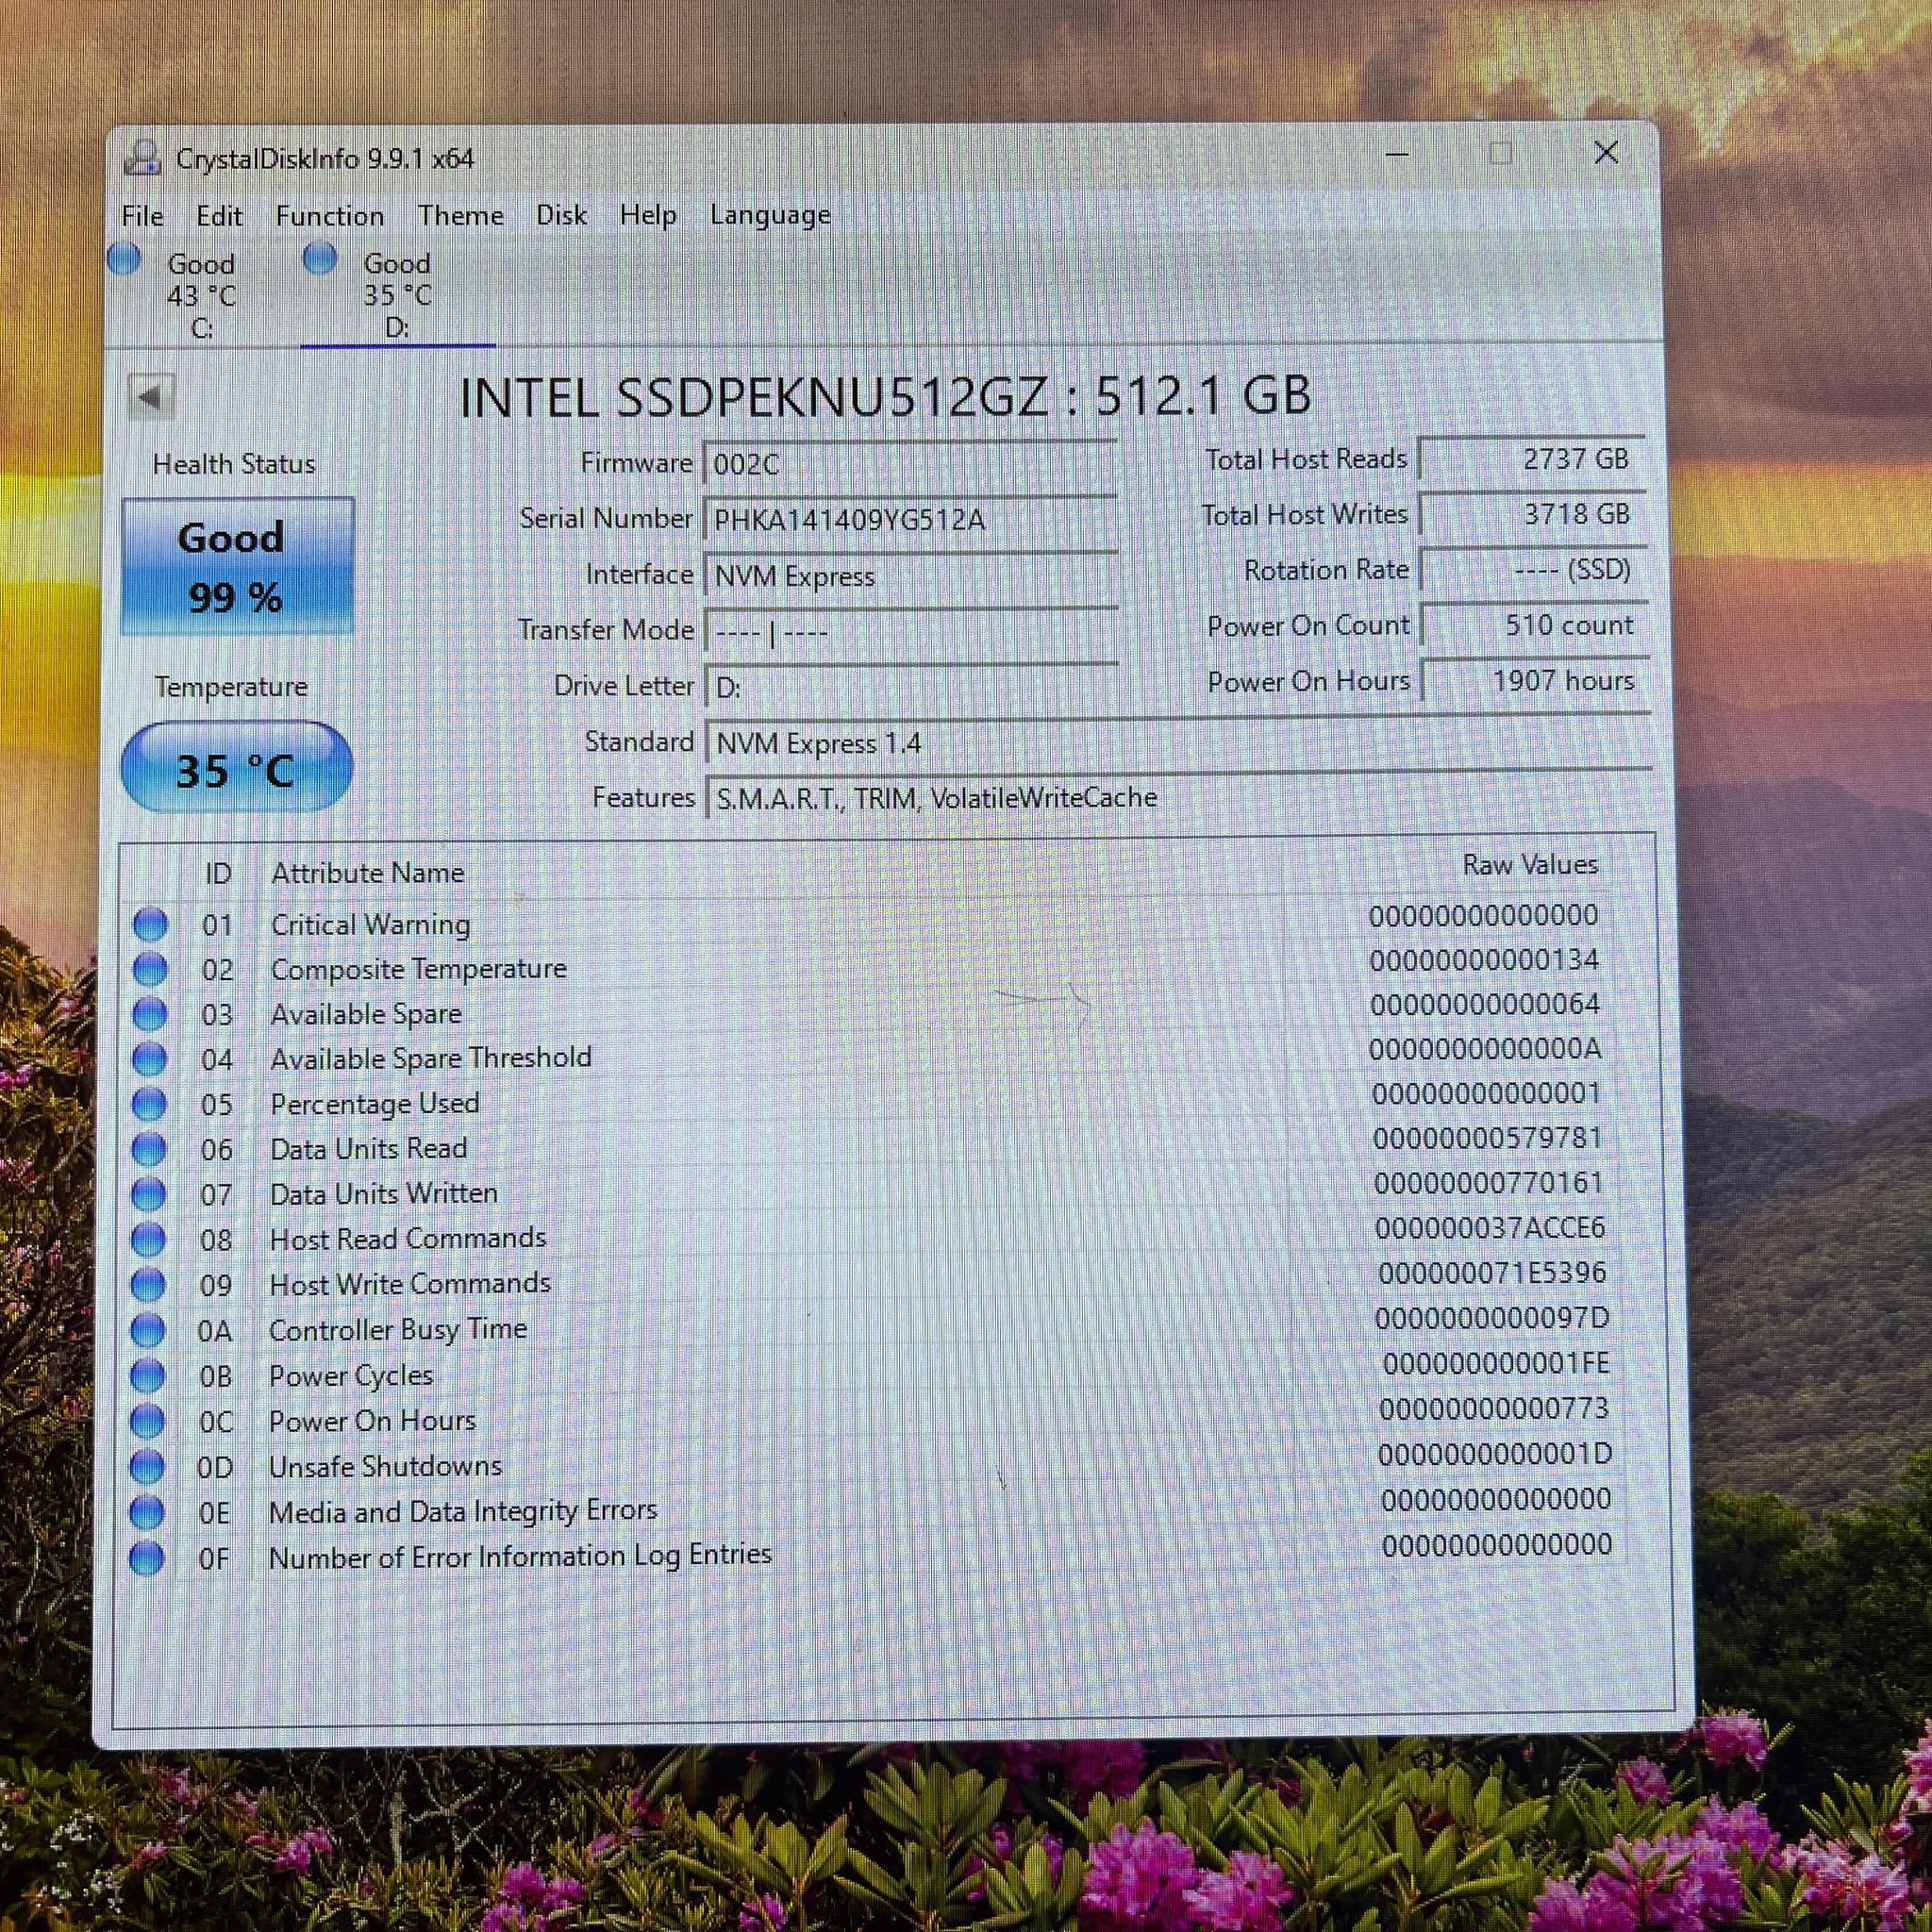
Task: Click status dot for Number of Error Information Log Entries
Action: pyautogui.click(x=147, y=1559)
